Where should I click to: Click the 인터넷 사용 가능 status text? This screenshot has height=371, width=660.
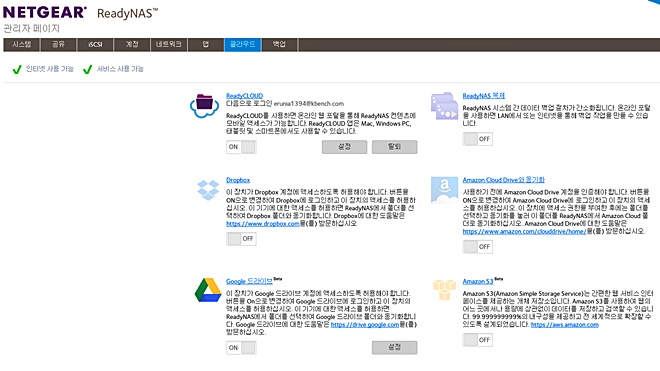pos(50,69)
